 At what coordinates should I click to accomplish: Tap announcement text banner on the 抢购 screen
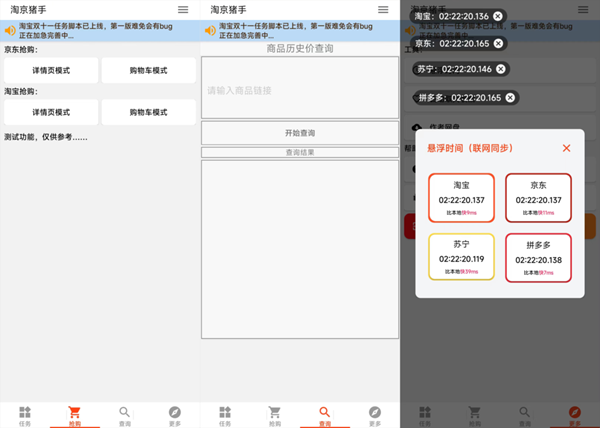pyautogui.click(x=96, y=31)
